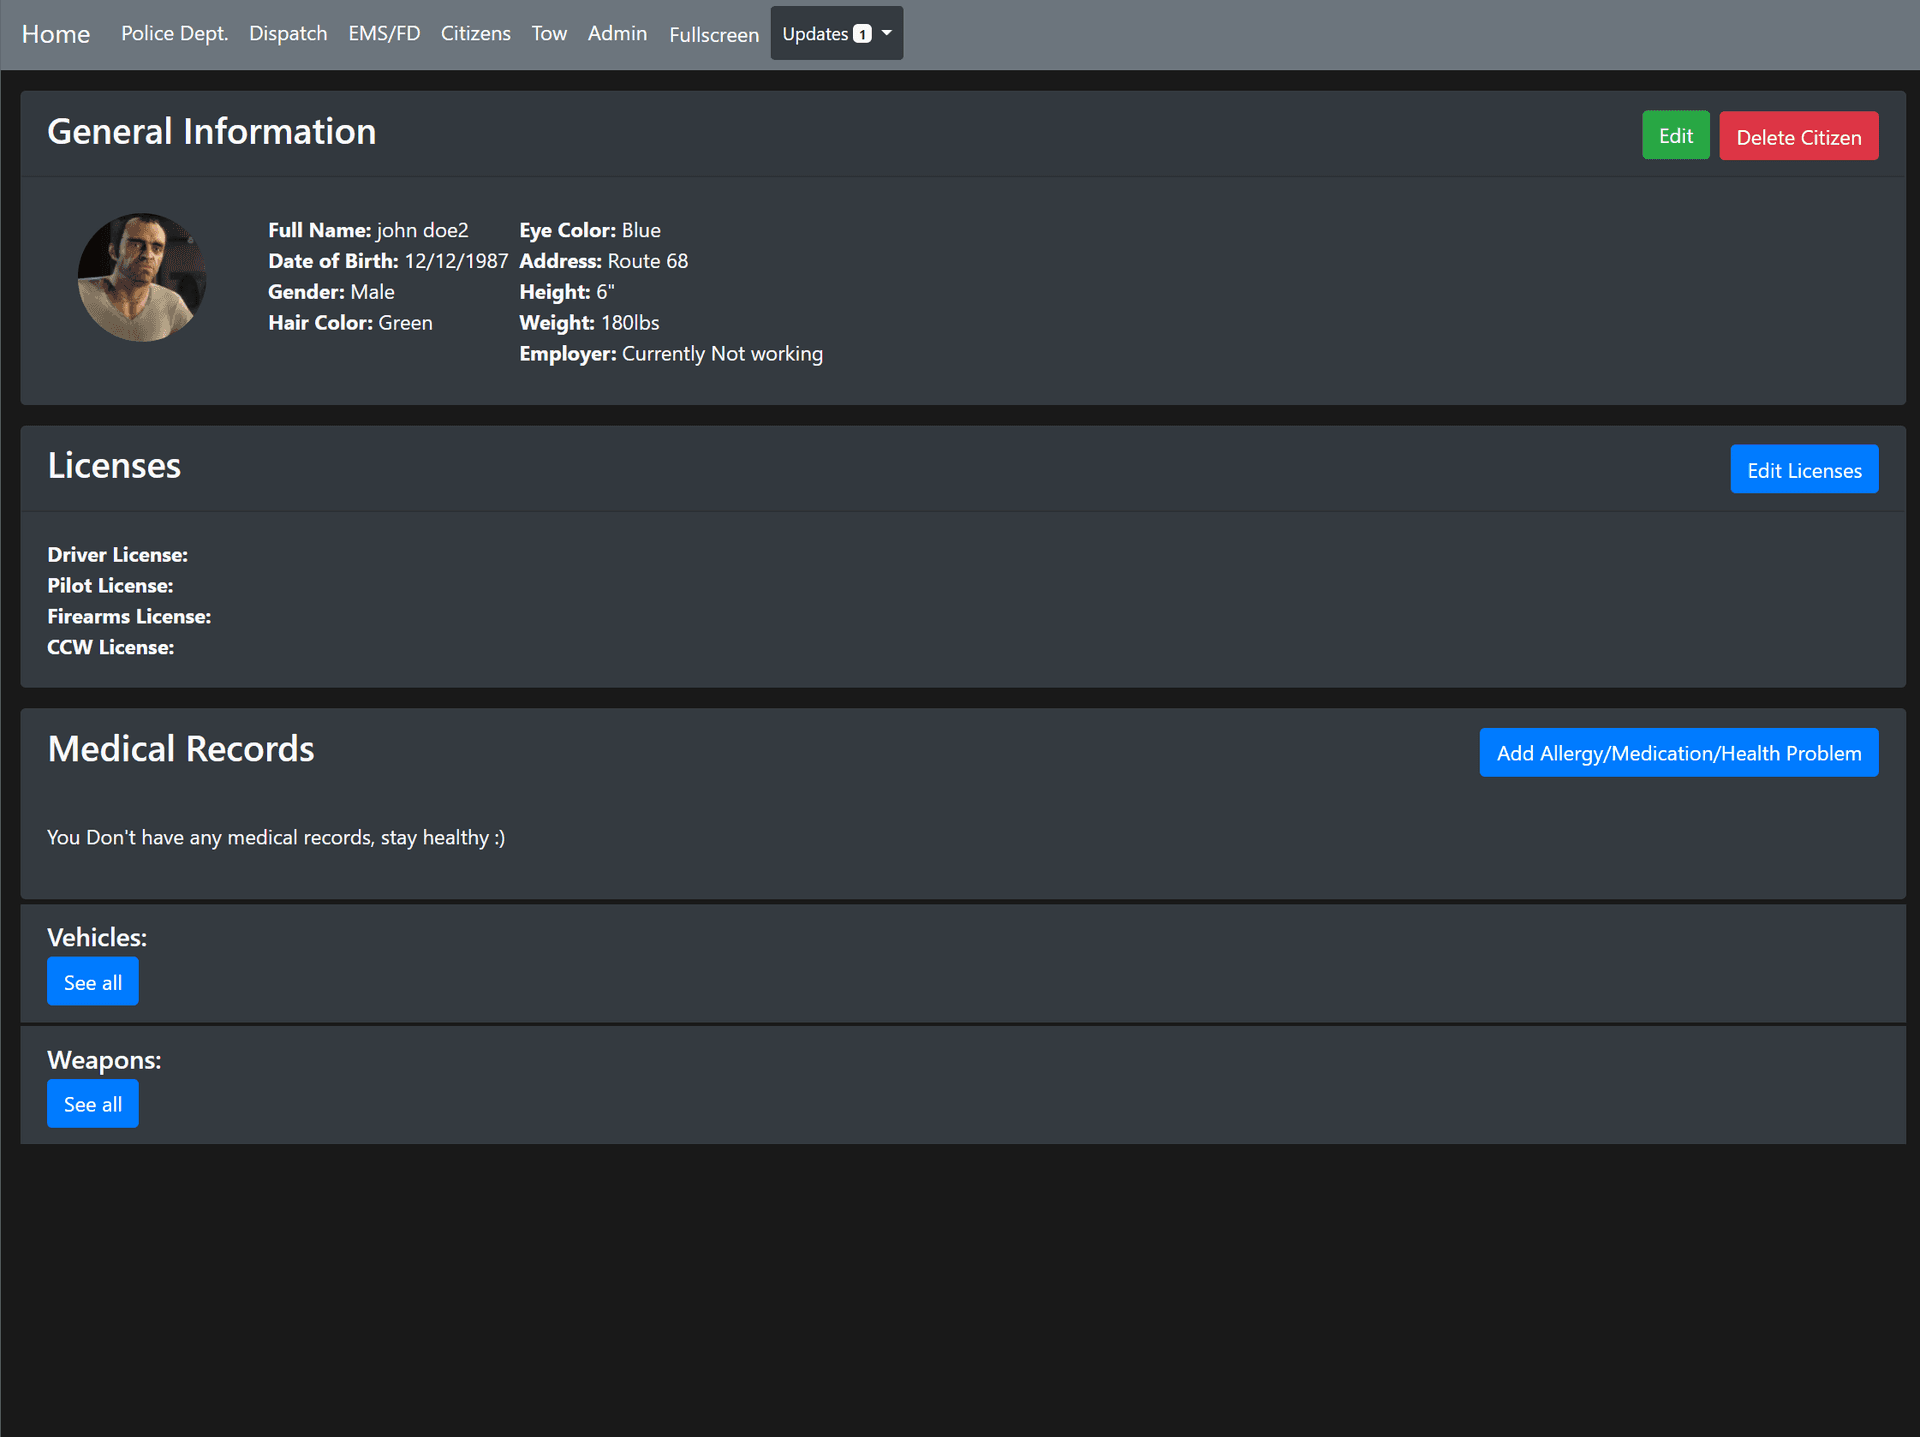Click the Home navigation tab

coord(57,32)
